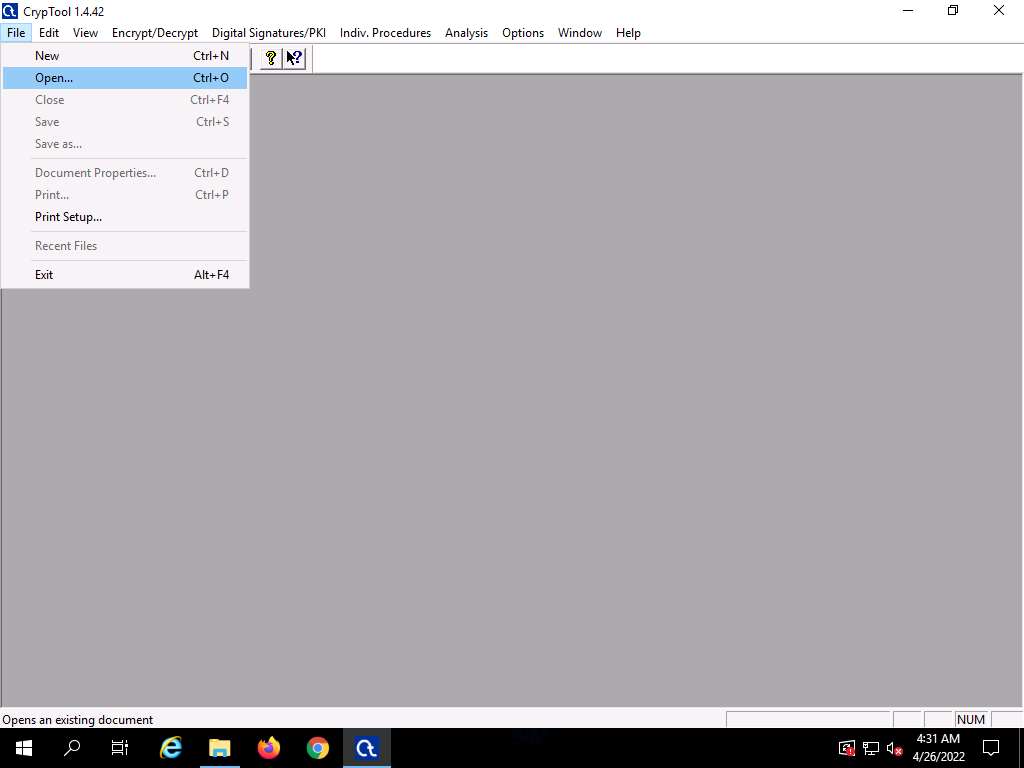Viewport: 1024px width, 768px height.
Task: Open File Explorer from the taskbar
Action: click(x=220, y=748)
